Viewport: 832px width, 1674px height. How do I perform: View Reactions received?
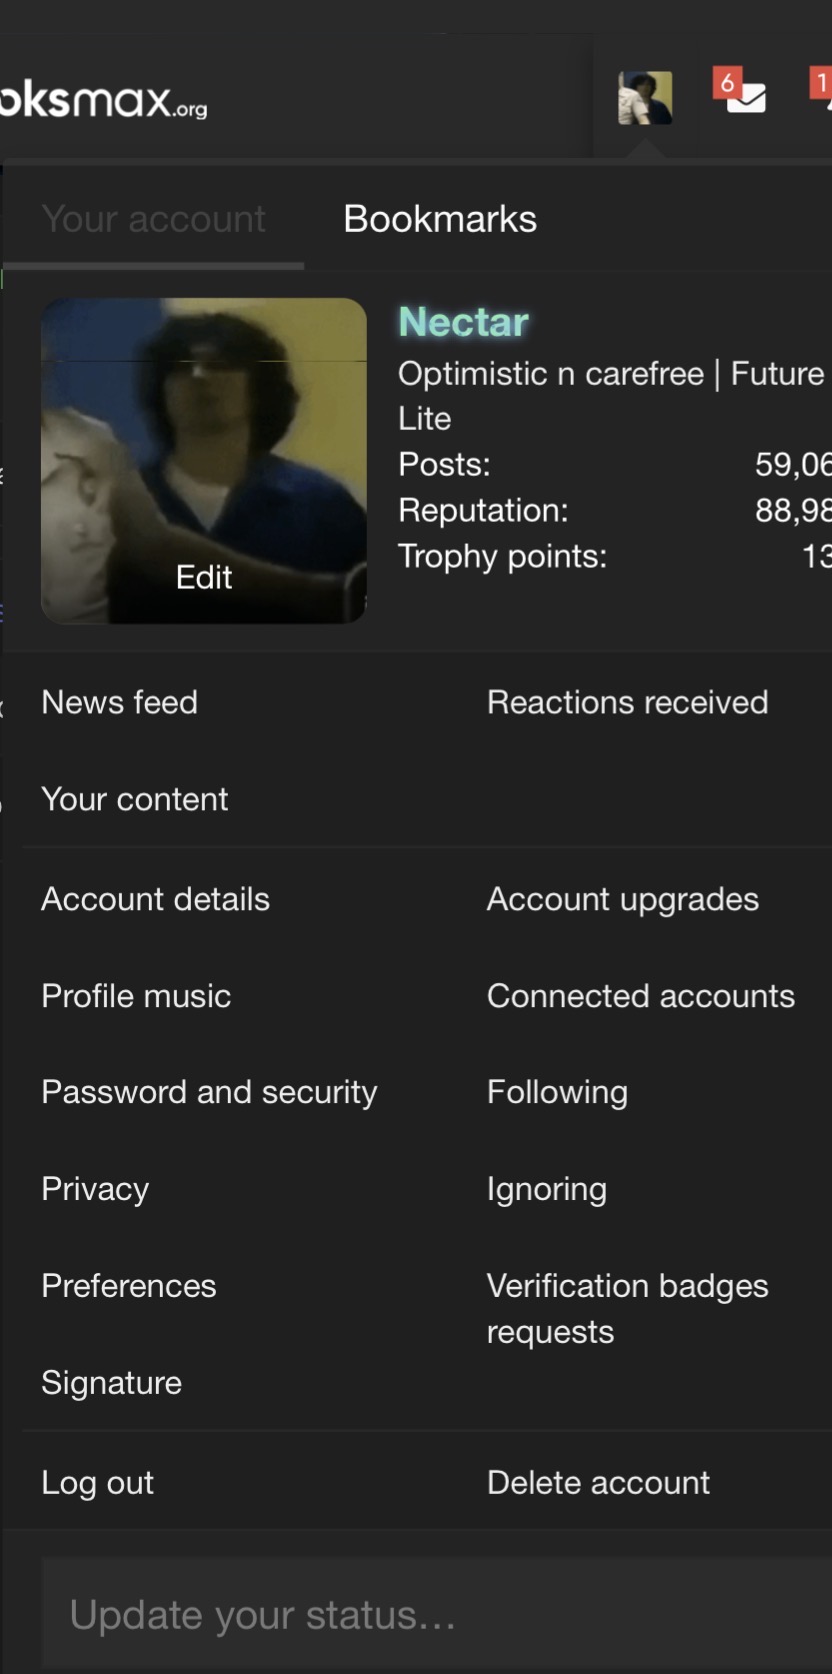628,702
